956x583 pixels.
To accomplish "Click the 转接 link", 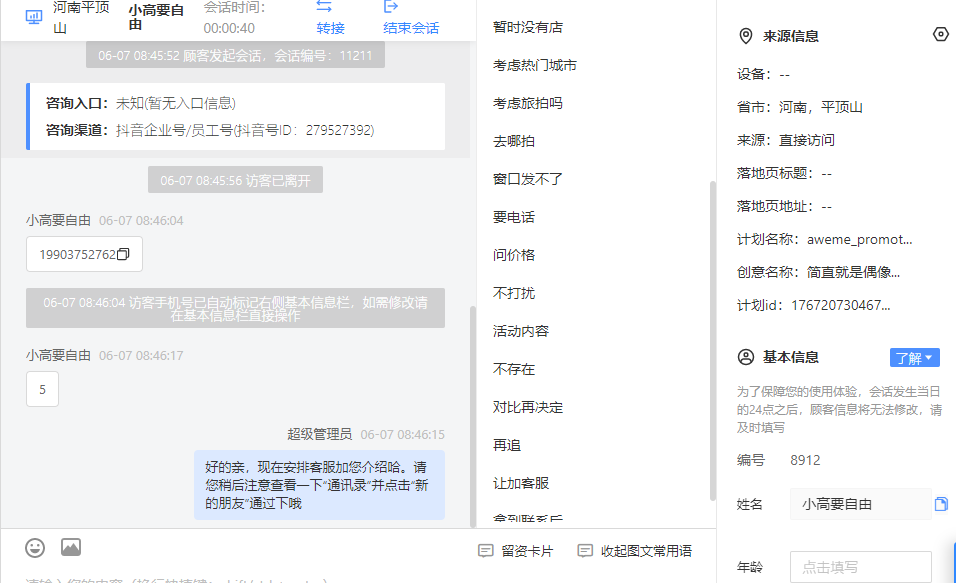I will coord(330,28).
